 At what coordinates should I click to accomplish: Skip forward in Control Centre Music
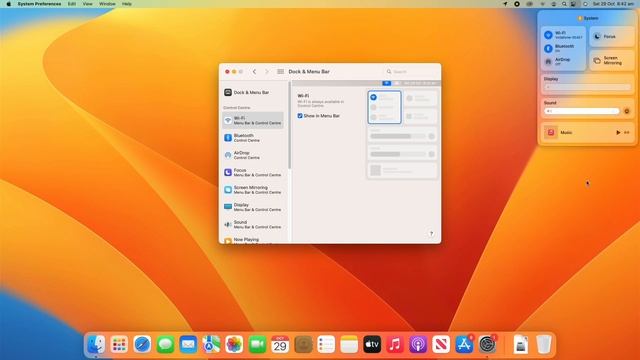point(627,133)
